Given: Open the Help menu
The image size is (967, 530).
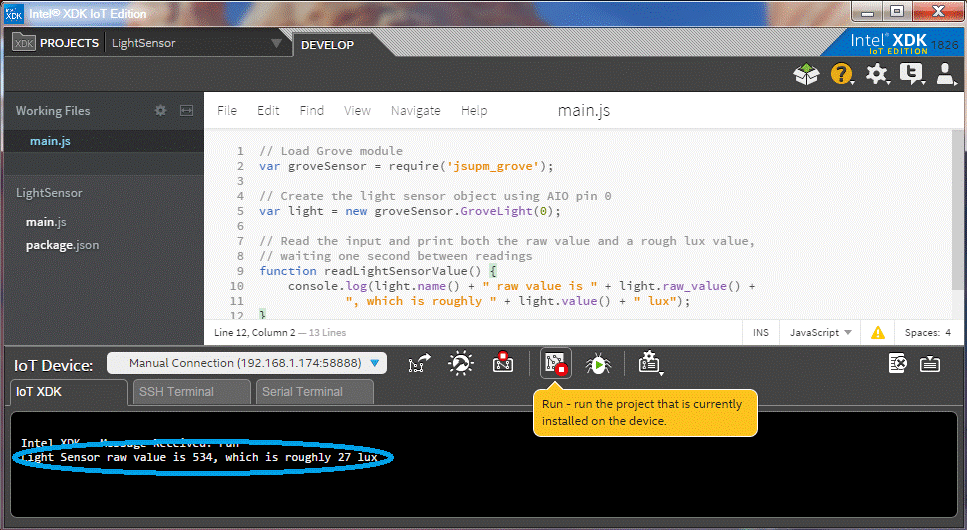Looking at the screenshot, I should tap(474, 110).
